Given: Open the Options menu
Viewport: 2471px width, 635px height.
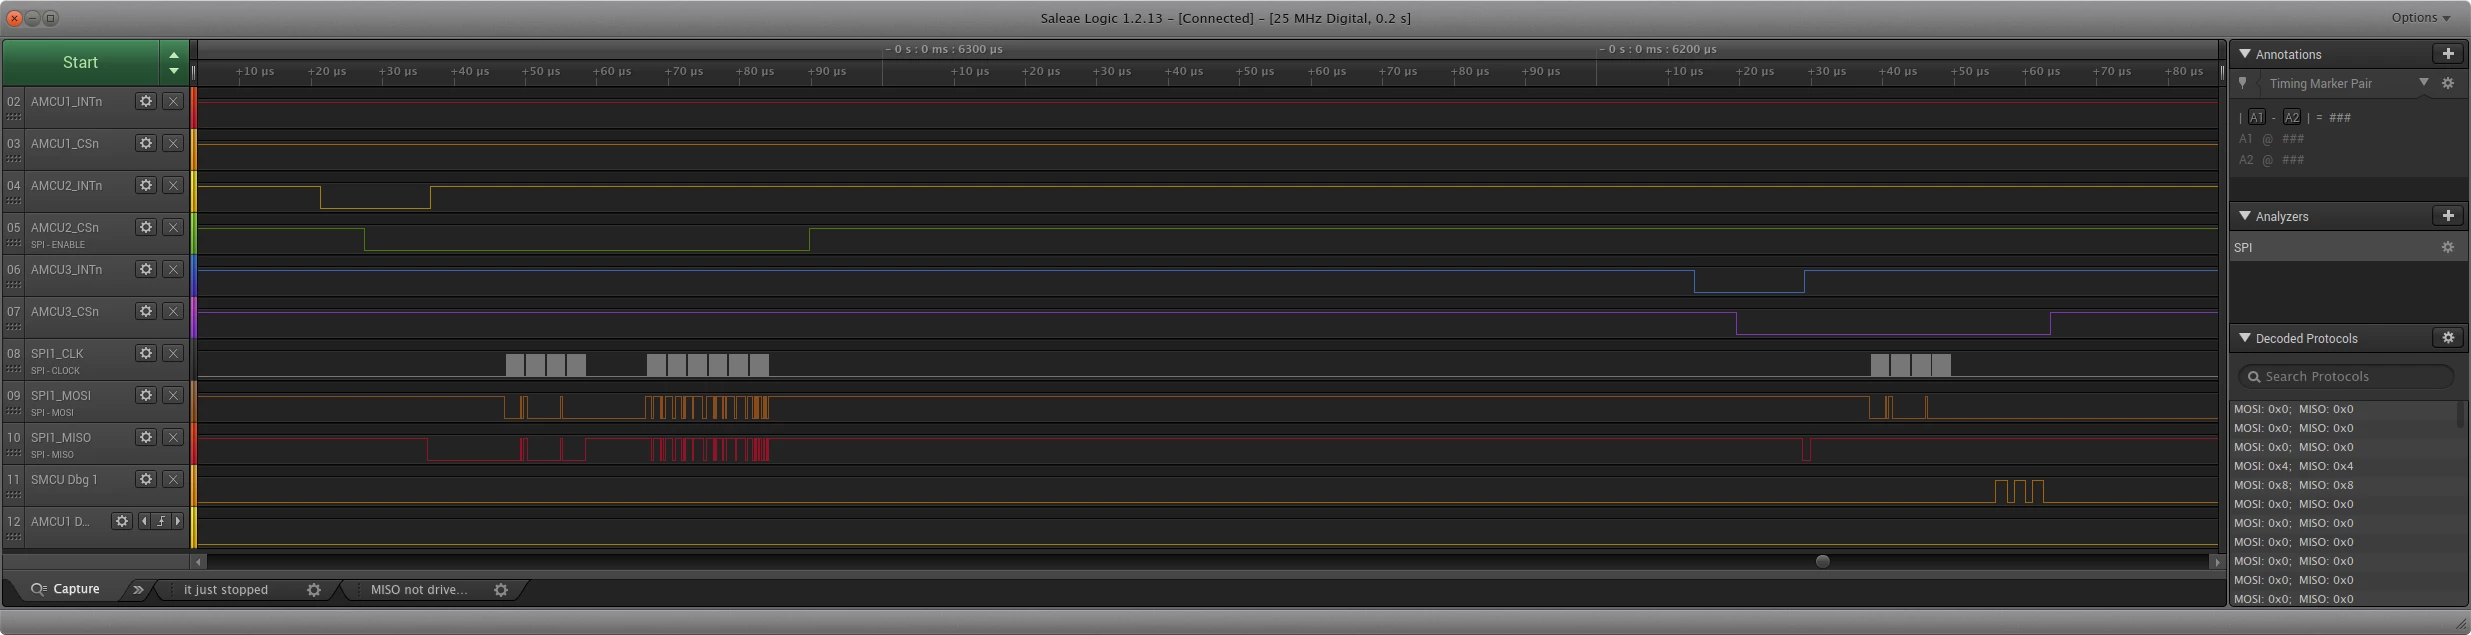Looking at the screenshot, I should pos(2420,18).
